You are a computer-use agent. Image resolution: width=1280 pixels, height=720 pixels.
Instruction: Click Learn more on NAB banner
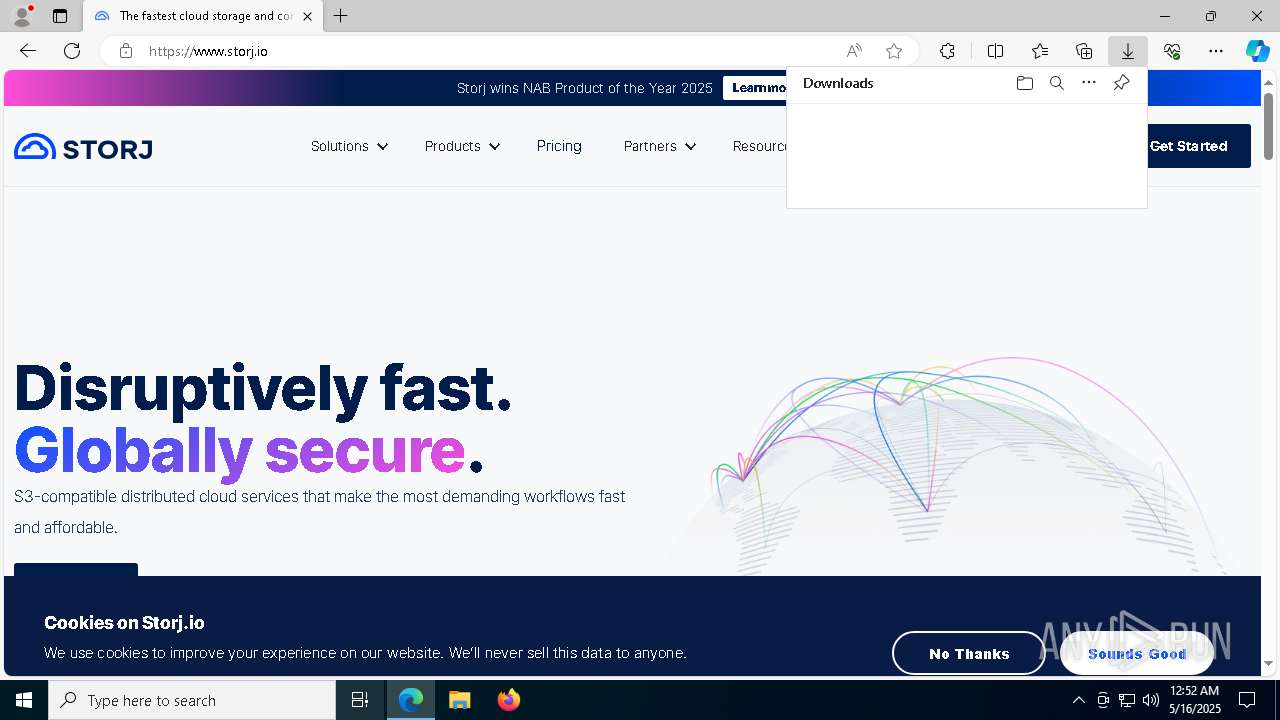[756, 88]
